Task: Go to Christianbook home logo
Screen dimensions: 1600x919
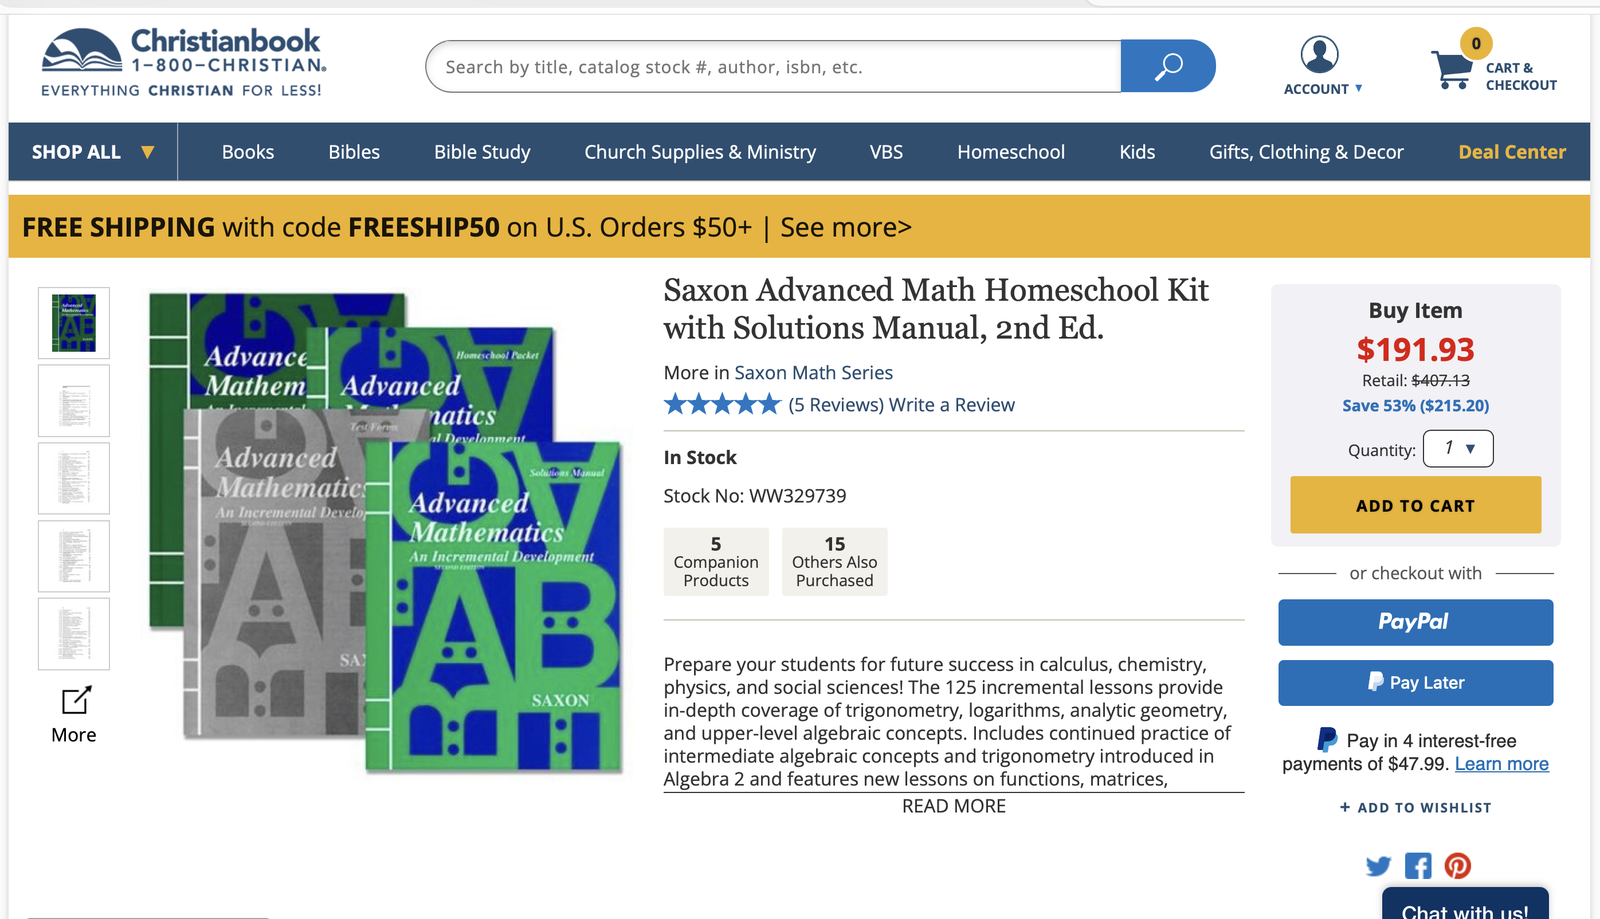Action: point(184,62)
